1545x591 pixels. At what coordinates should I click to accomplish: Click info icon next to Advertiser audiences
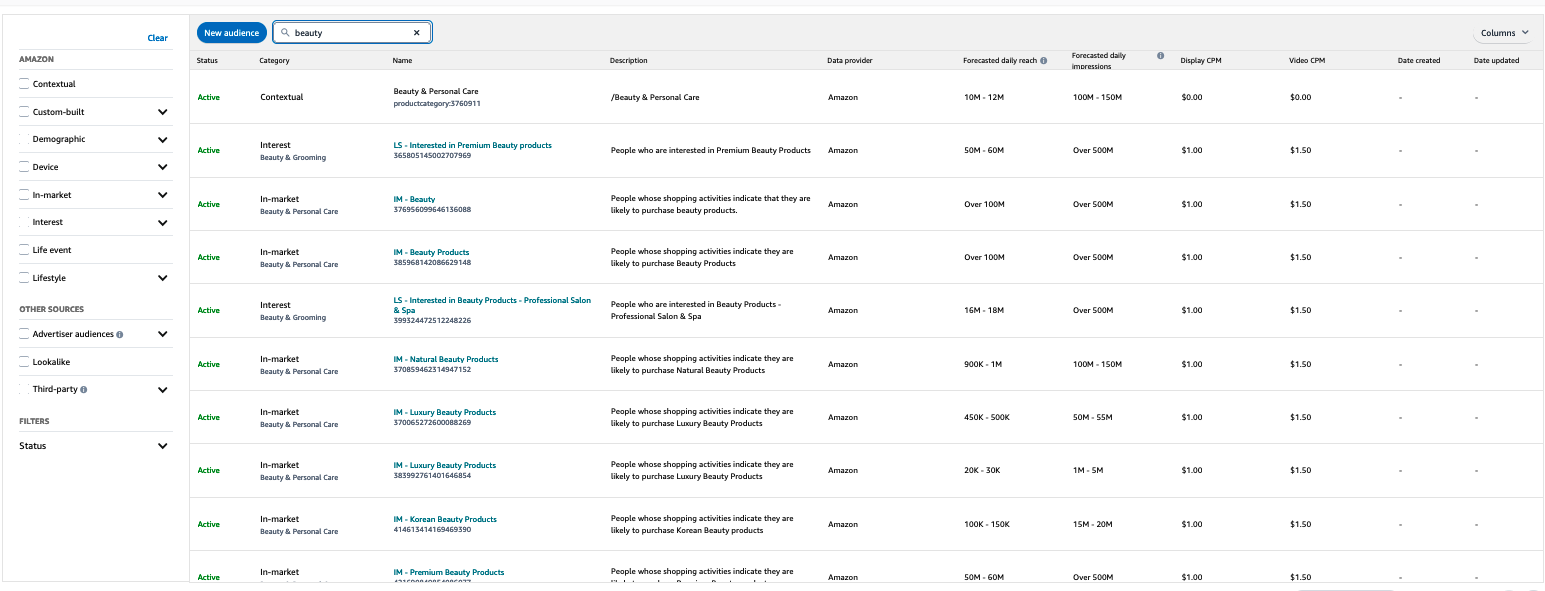click(x=120, y=334)
